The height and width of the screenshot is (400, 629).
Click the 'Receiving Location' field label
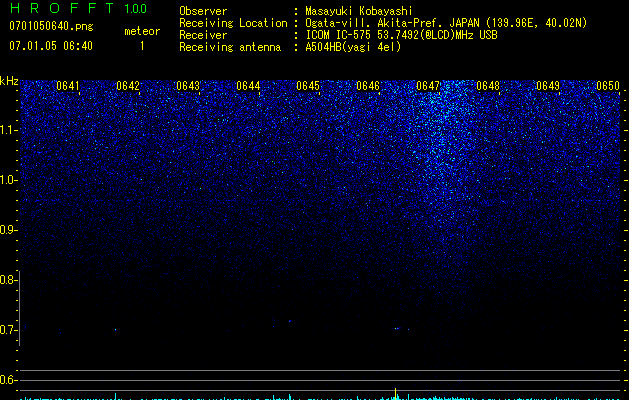pos(233,23)
